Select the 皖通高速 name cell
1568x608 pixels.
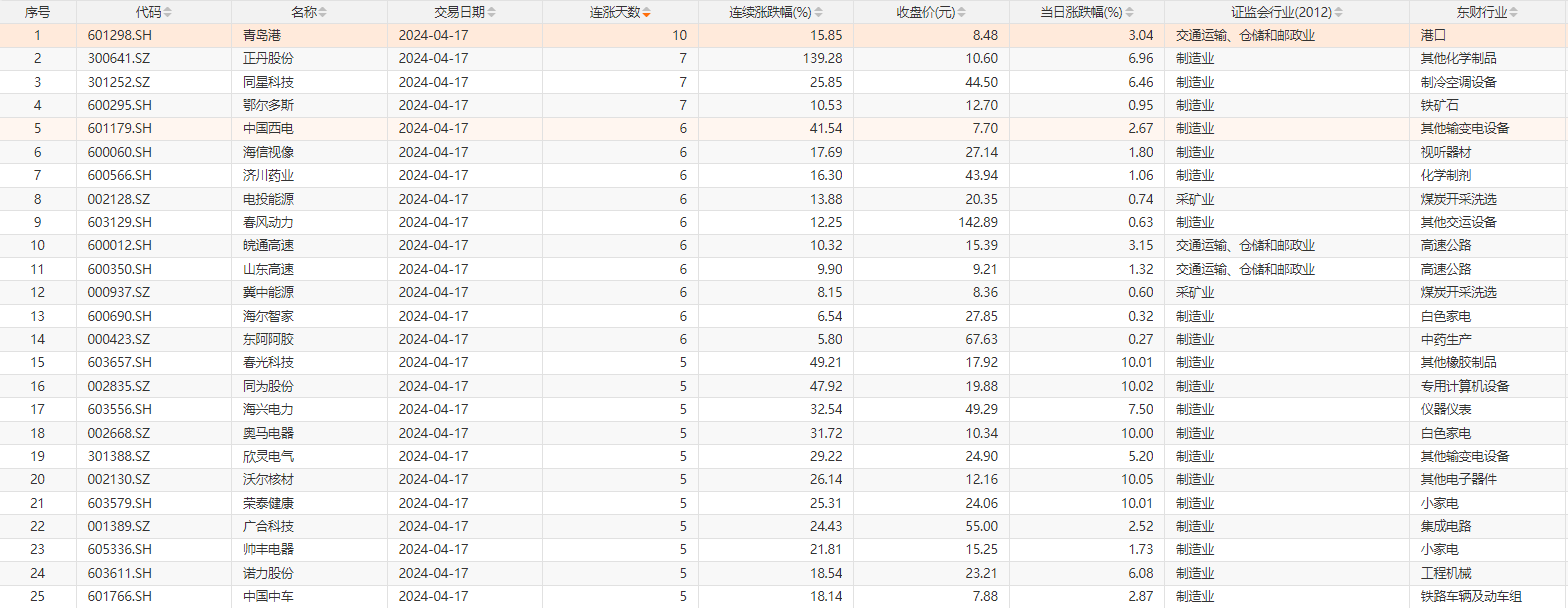pos(309,246)
